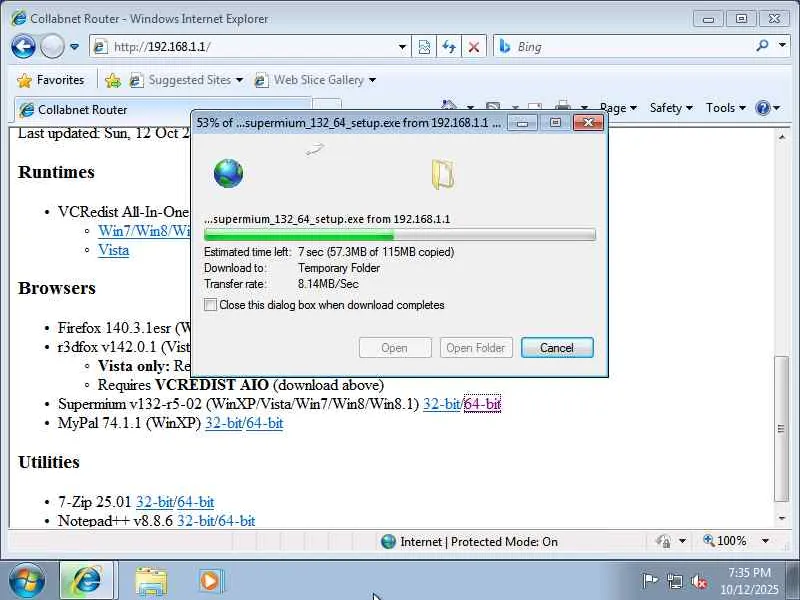
Task: Minimize the download dialog window
Action: click(x=522, y=123)
